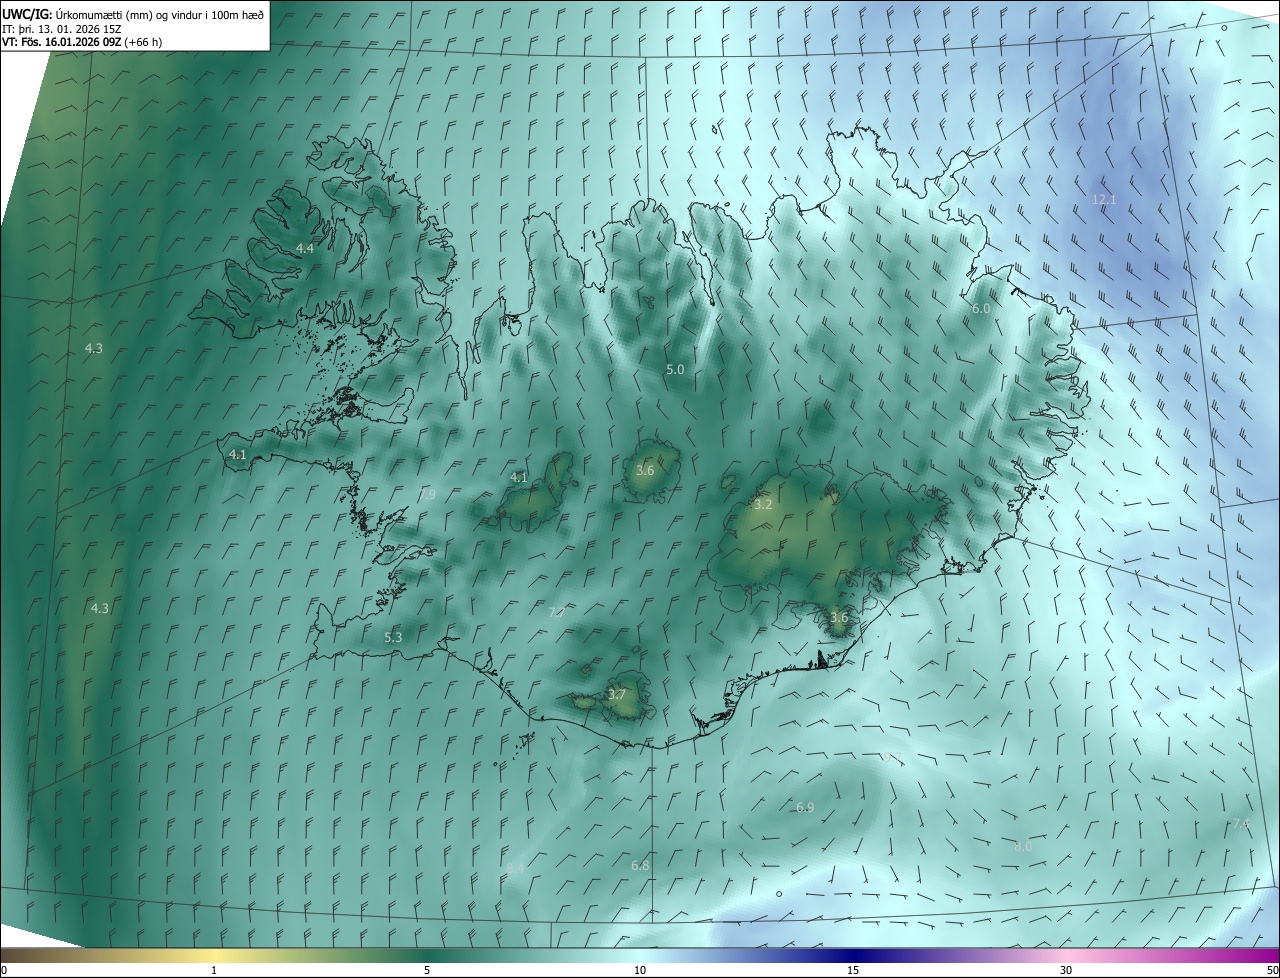Select the 7.9 value in west Iceland
Viewport: 1280px width, 978px height.
[427, 494]
